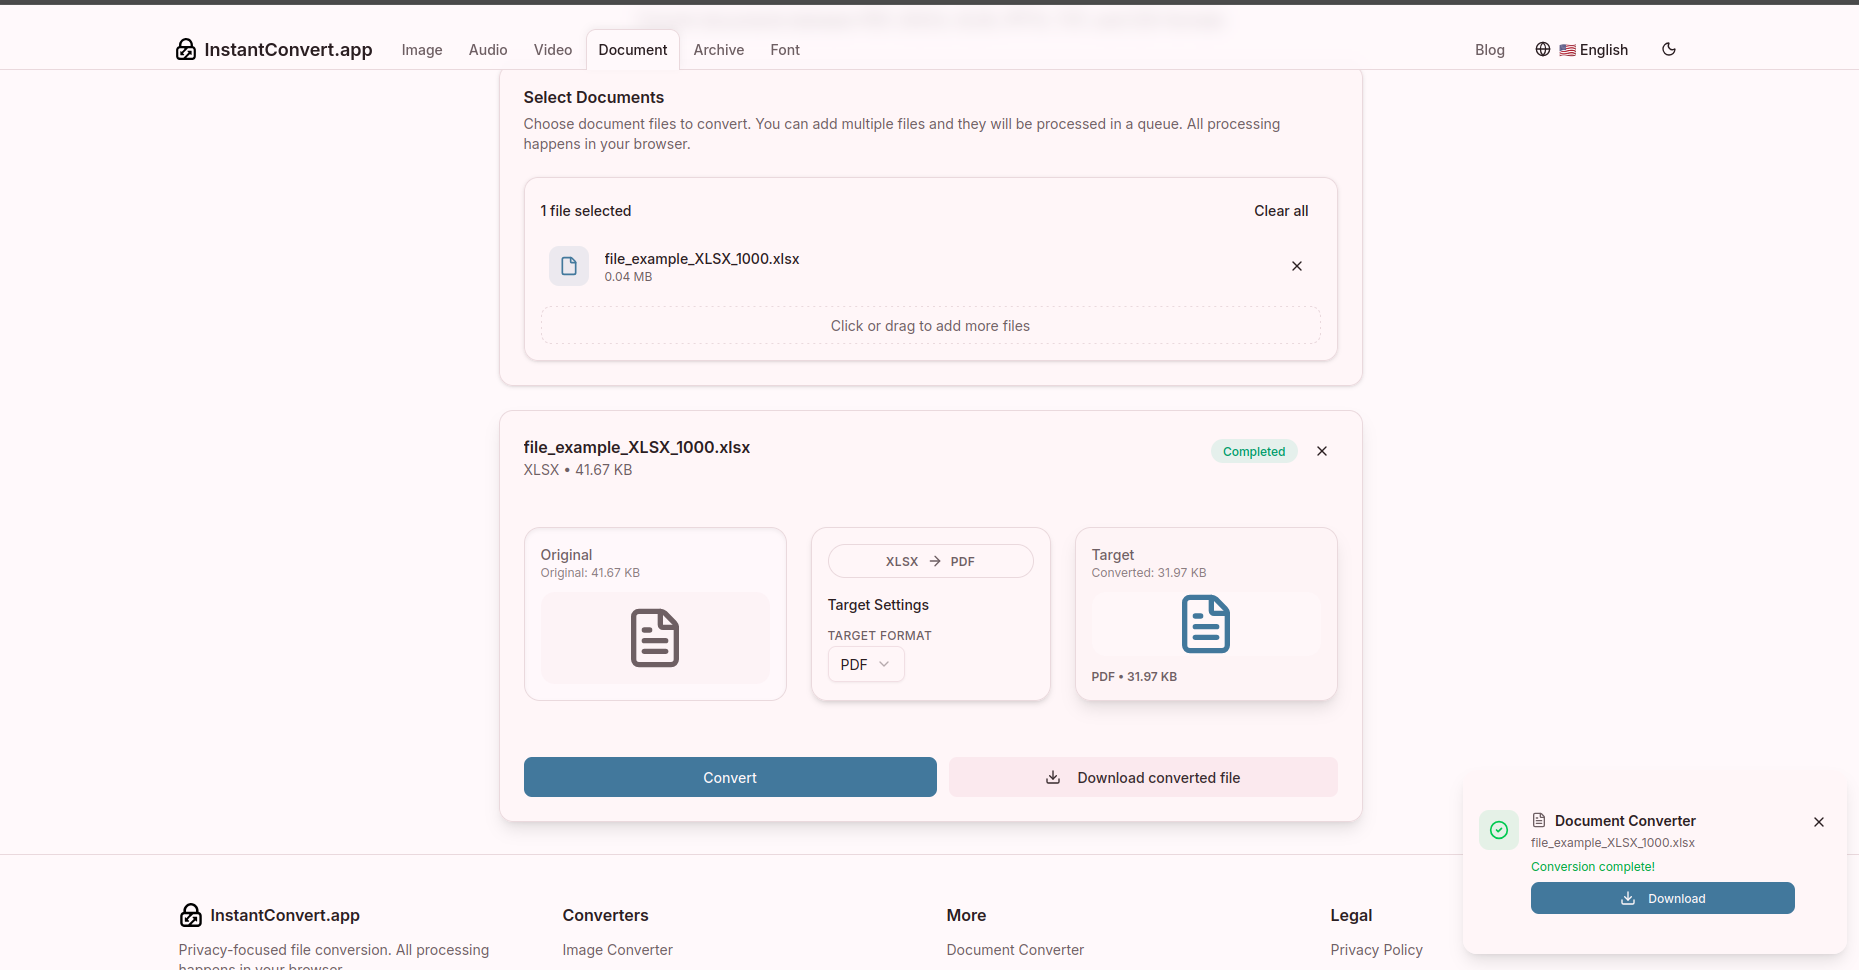Click the green success checkmark in the notification

1498,830
